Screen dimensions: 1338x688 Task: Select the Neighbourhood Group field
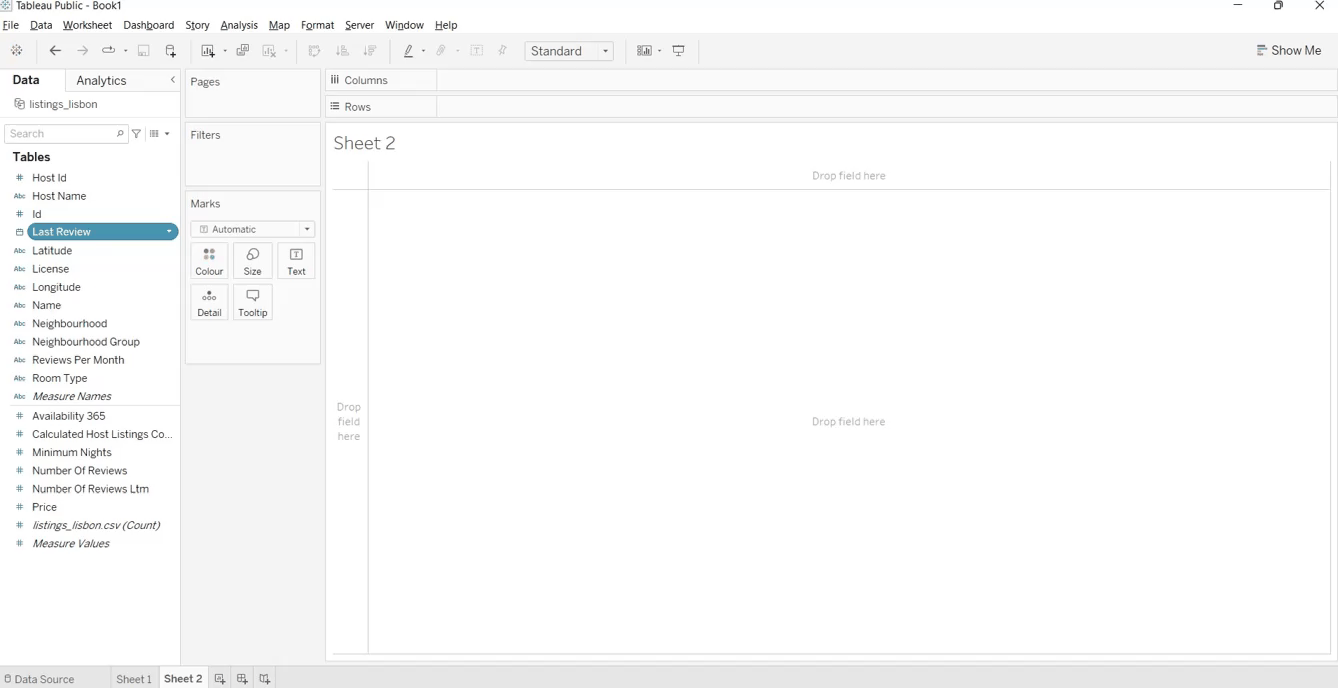tap(86, 342)
